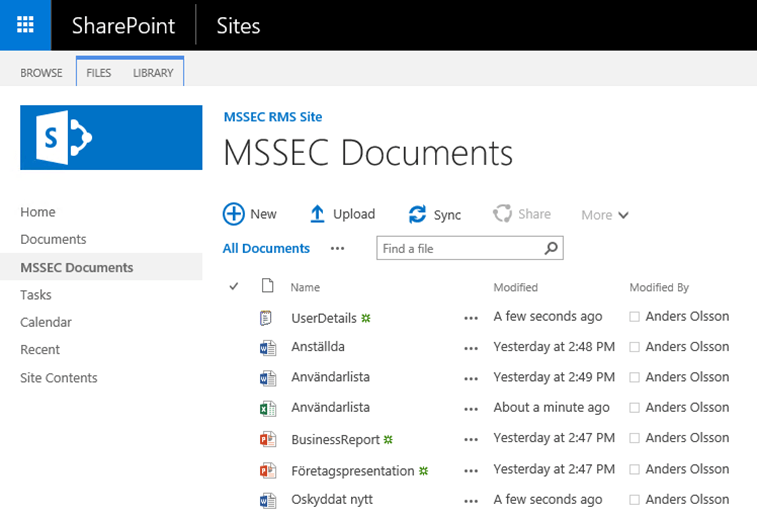The image size is (757, 520).
Task: Click the SharePoint site logo
Action: pyautogui.click(x=110, y=137)
